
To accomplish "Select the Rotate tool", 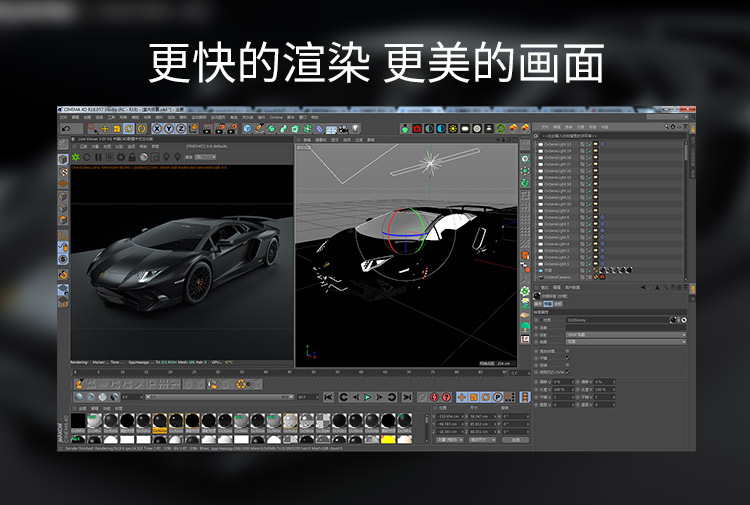I will [x=129, y=129].
